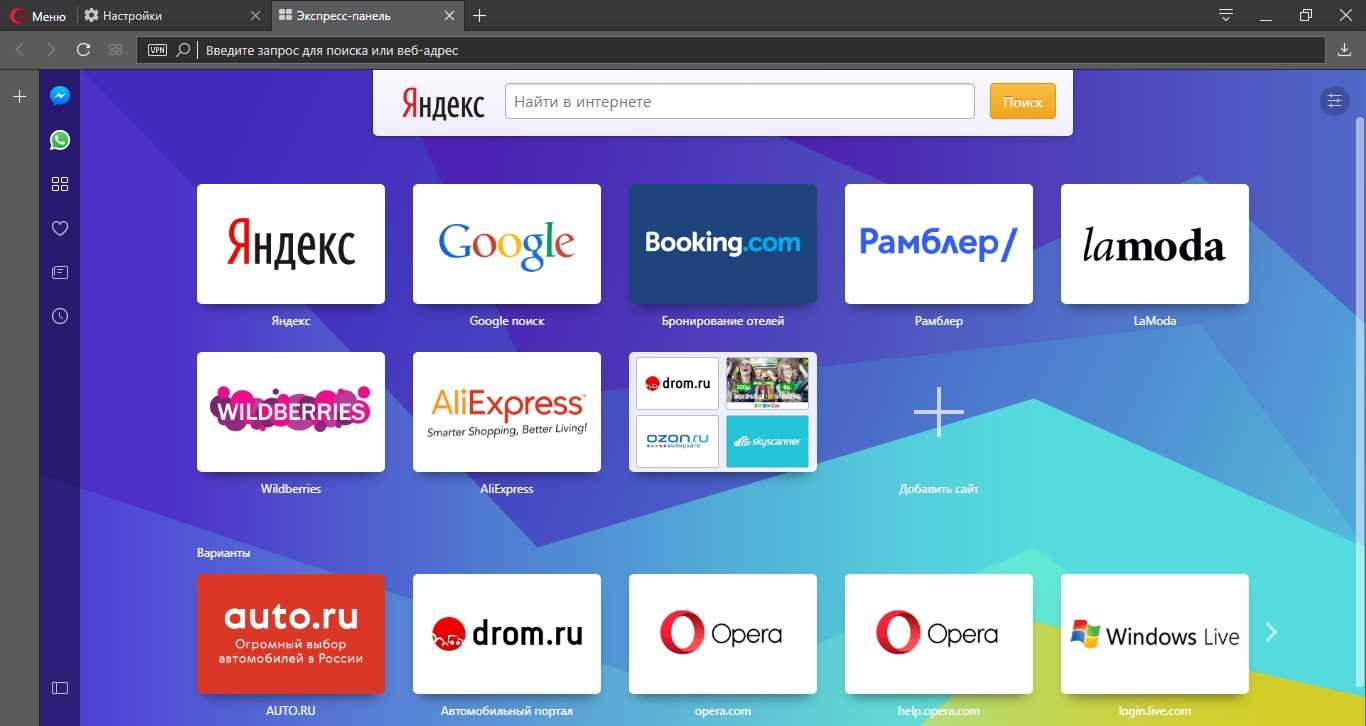Viewport: 1366px width, 726px height.
Task: Go back to previous page
Action: coord(19,50)
